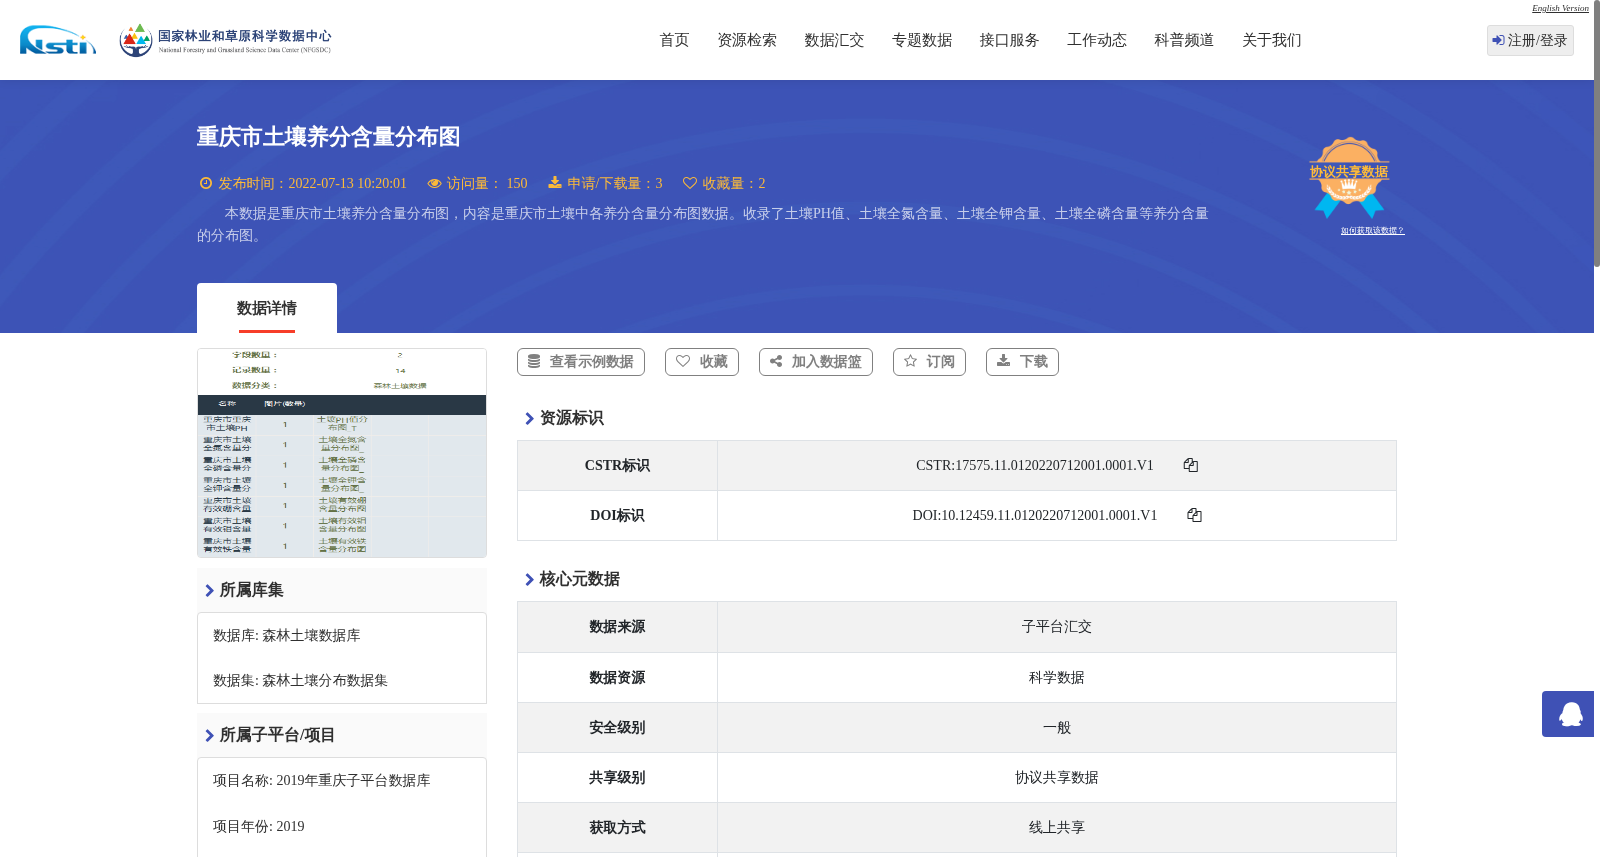Click the 线上共享 access method cell
Screen dimensions: 1600x857
click(x=1057, y=828)
